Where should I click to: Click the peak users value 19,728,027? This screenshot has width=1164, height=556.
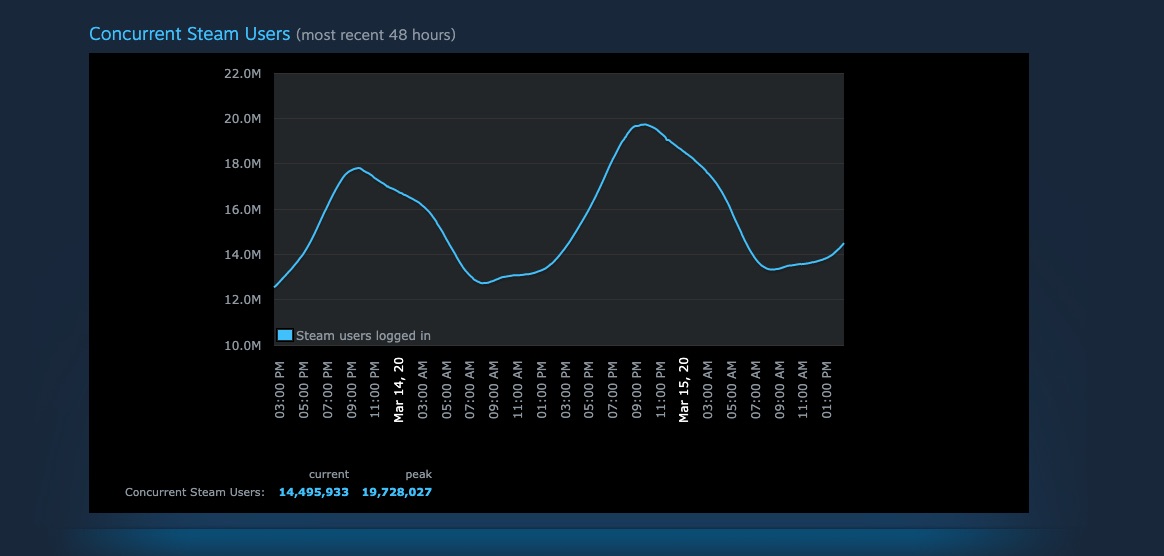pos(396,492)
